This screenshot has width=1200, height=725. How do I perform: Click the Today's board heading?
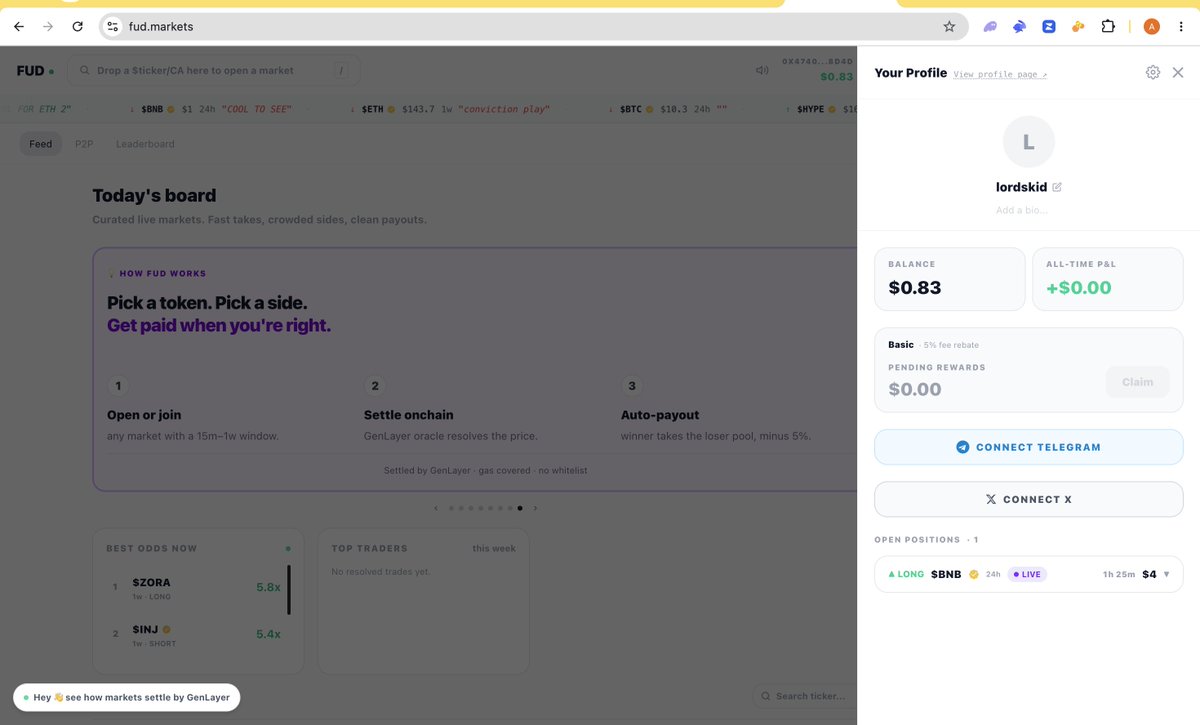[x=154, y=196]
